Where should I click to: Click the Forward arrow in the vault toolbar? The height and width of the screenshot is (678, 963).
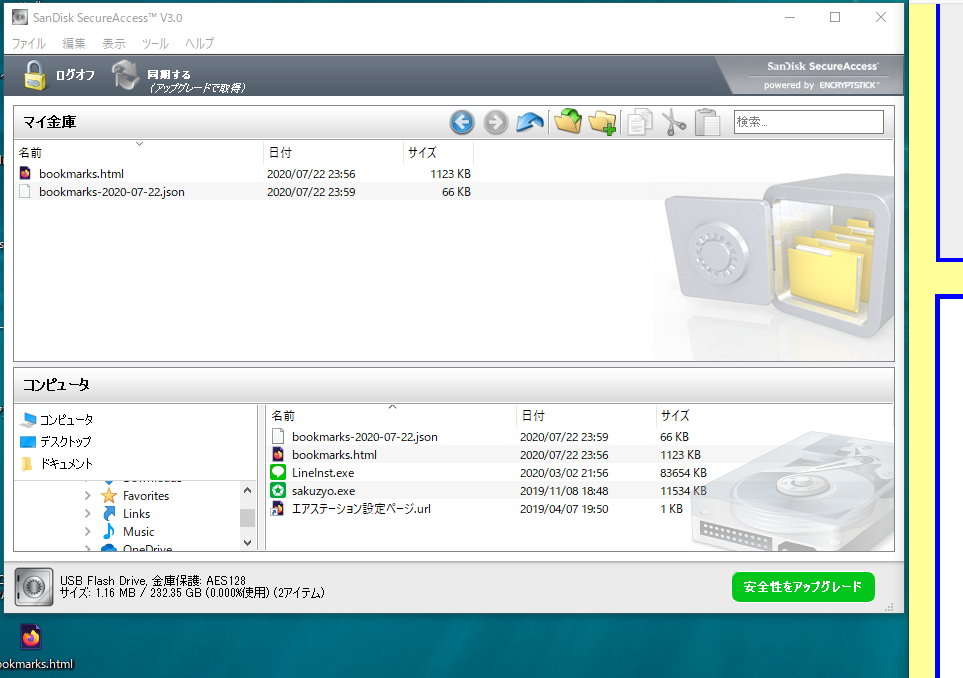[x=496, y=122]
